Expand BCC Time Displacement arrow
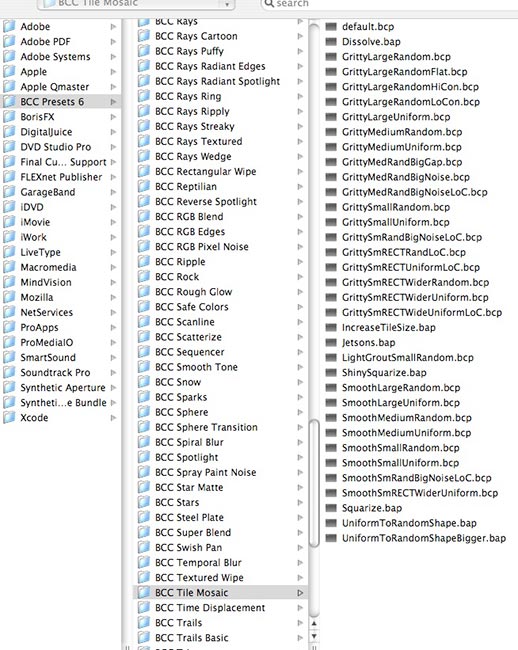The width and height of the screenshot is (518, 650). [300, 608]
